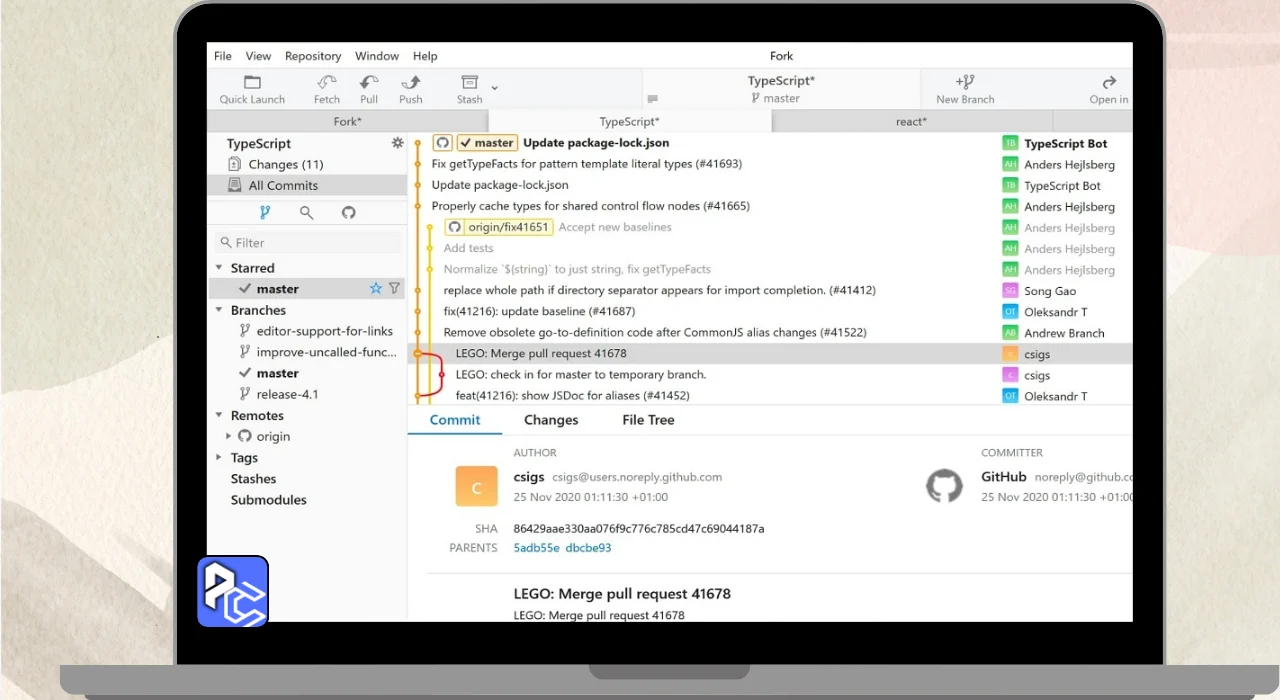Image resolution: width=1280 pixels, height=700 pixels.
Task: Click the Stash toolbar icon
Action: click(469, 83)
